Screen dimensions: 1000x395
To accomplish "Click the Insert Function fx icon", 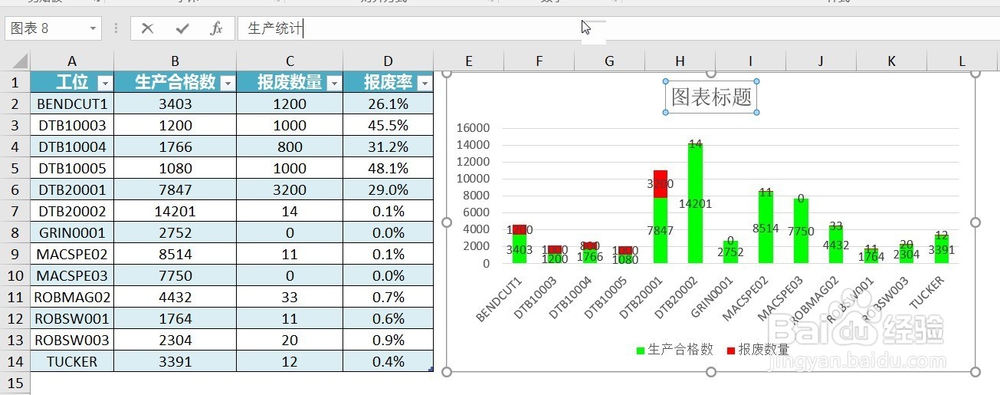I will 217,29.
